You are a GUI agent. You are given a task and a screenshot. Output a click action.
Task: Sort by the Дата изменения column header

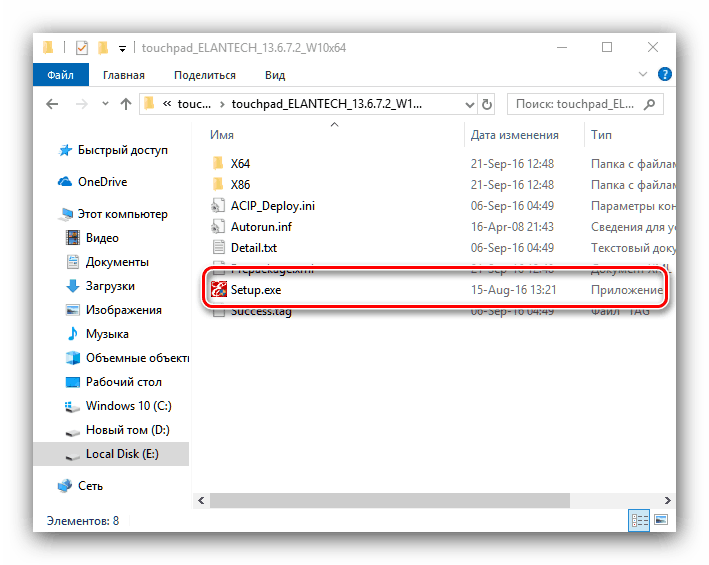coord(514,135)
